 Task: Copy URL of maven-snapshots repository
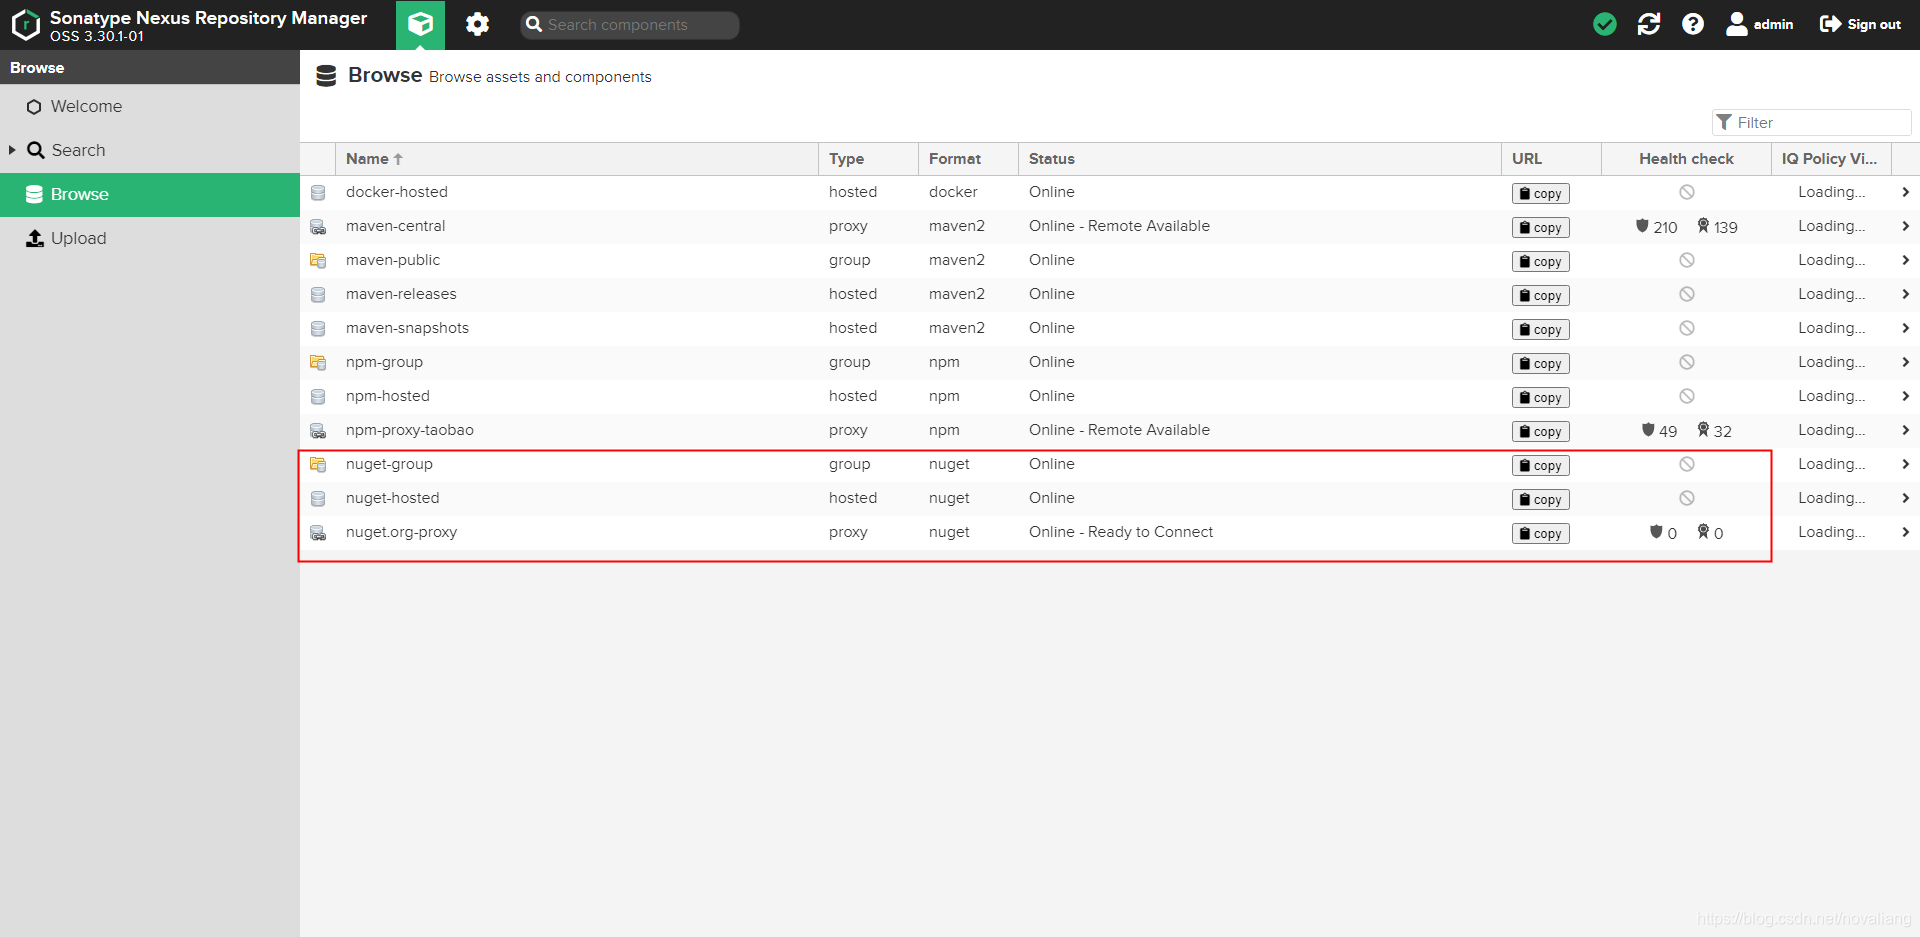1540,329
